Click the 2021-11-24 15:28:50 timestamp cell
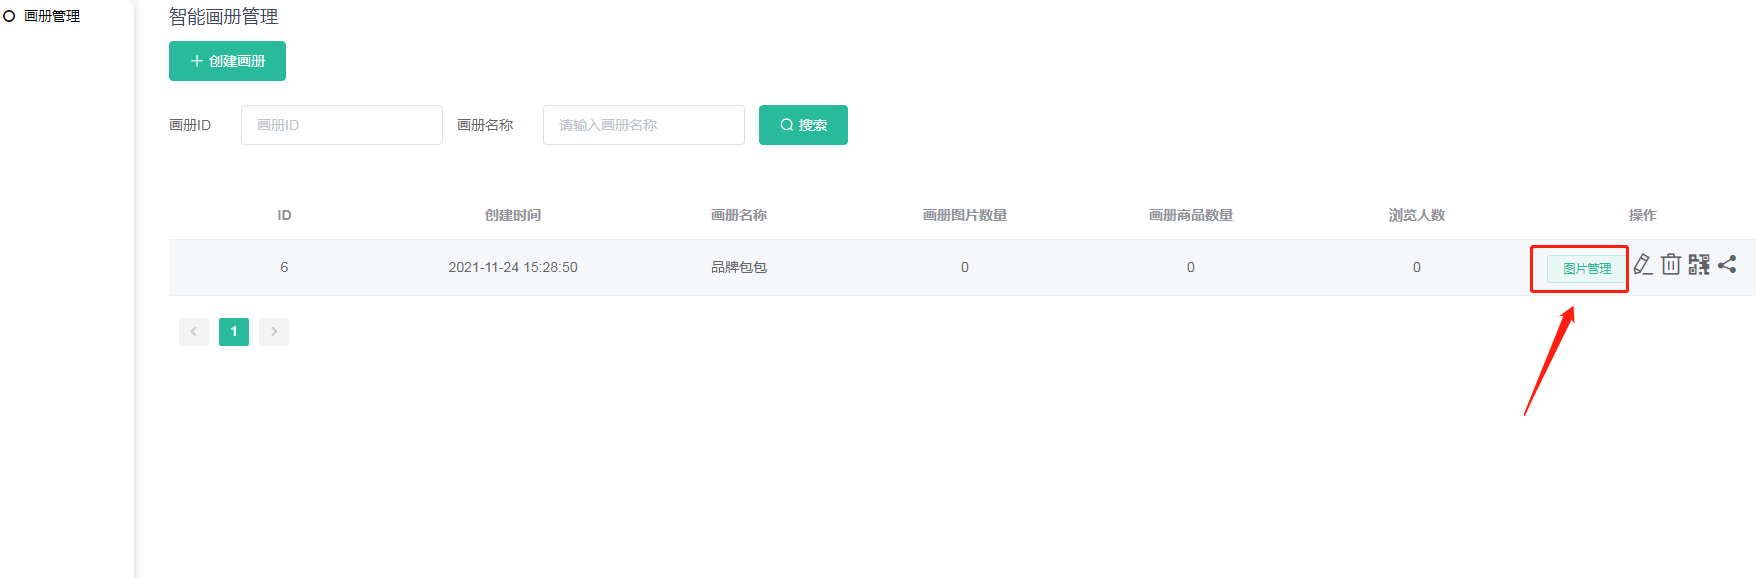1756x578 pixels. [513, 267]
